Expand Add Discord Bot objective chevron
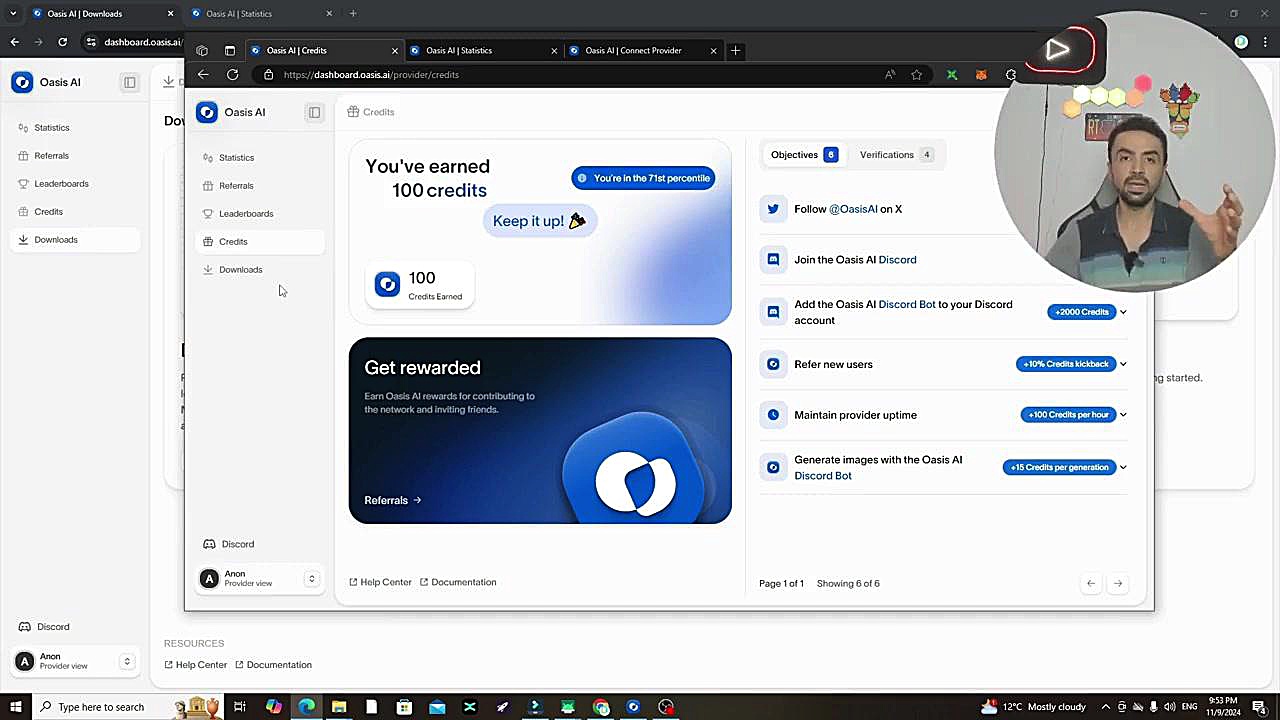1280x720 pixels. pyautogui.click(x=1123, y=312)
